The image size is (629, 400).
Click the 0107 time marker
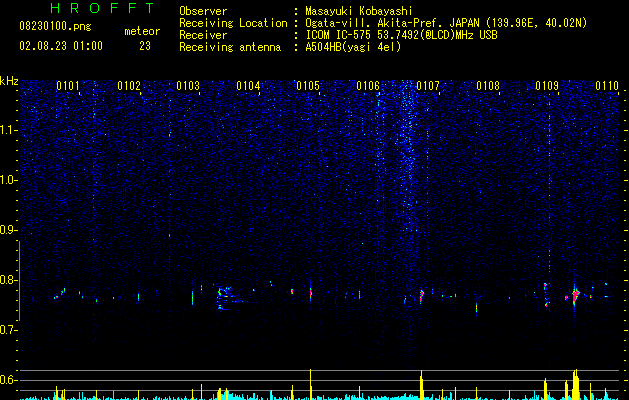(x=428, y=86)
